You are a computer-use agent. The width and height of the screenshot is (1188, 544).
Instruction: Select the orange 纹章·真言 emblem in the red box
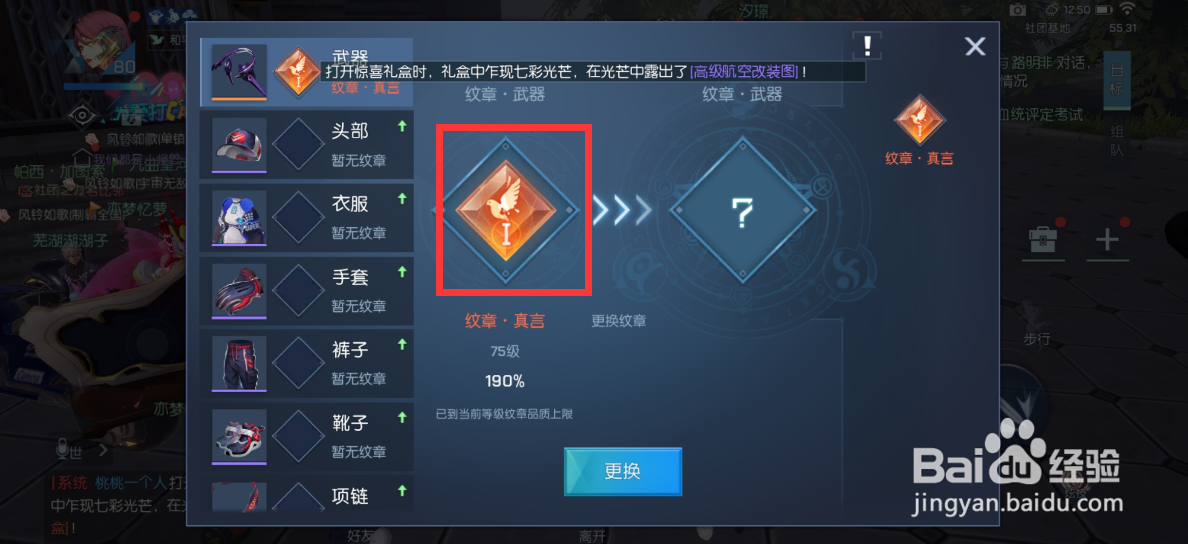pos(505,211)
